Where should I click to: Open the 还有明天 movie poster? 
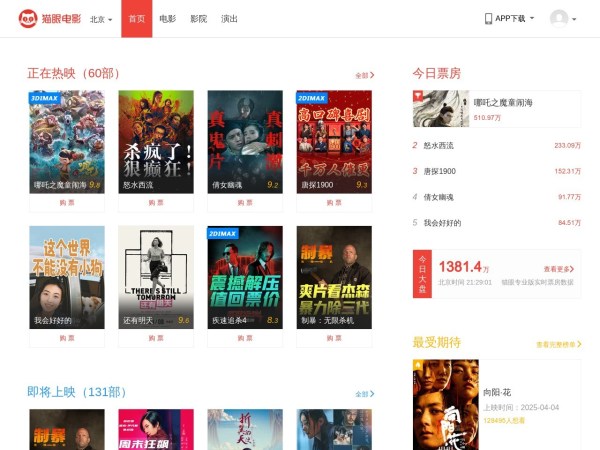click(x=156, y=270)
